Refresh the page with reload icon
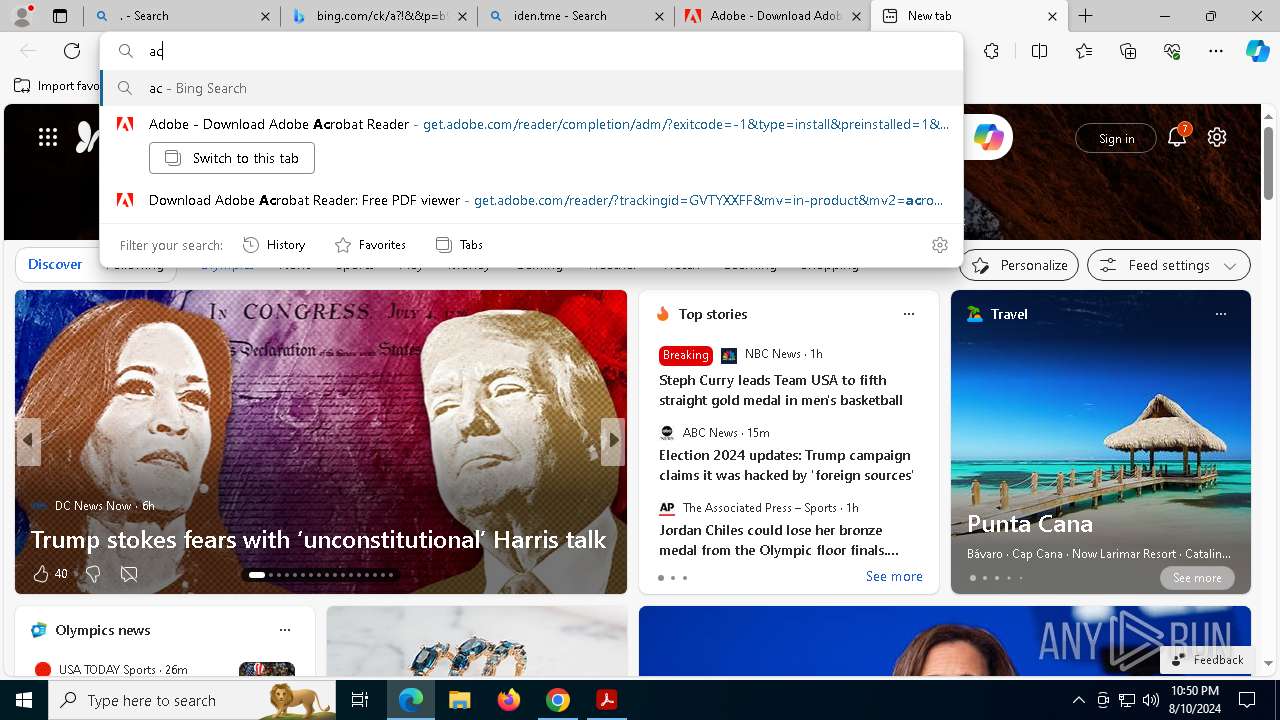 72,51
